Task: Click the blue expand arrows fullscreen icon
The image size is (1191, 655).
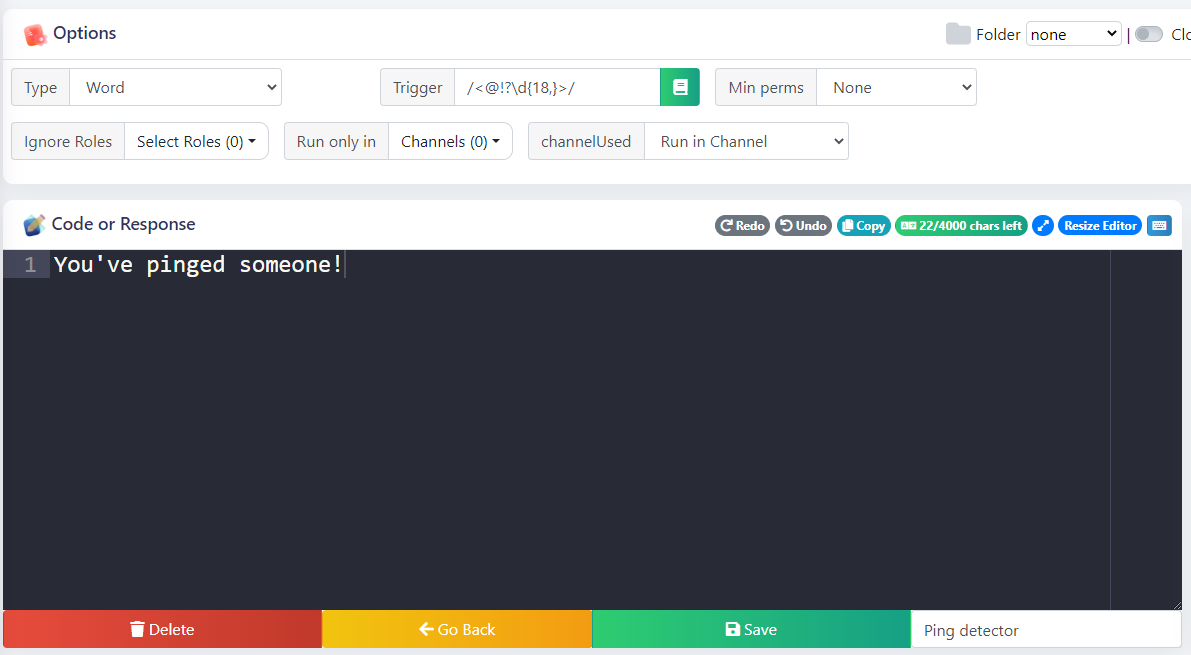Action: point(1043,226)
